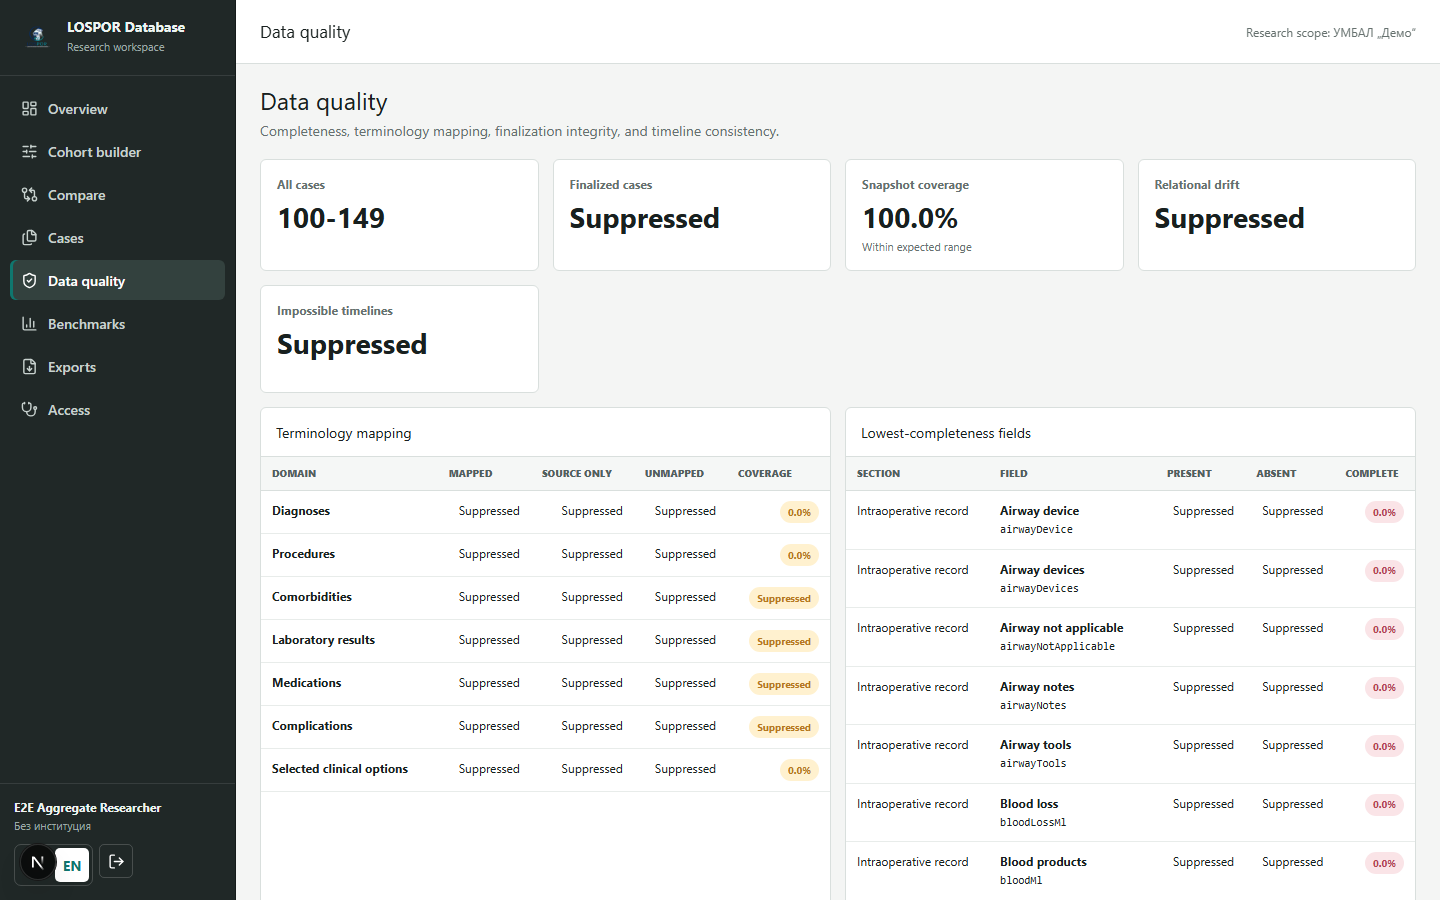Click the "Within expected range" note
Screen dimensions: 1440x900
pyautogui.click(x=917, y=247)
